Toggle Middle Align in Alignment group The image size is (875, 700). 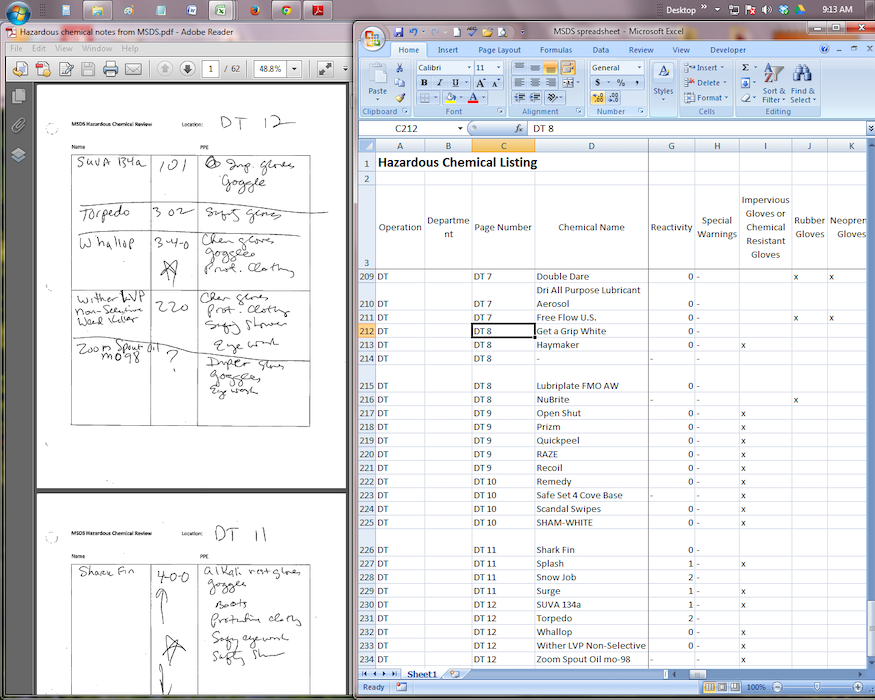coord(535,68)
